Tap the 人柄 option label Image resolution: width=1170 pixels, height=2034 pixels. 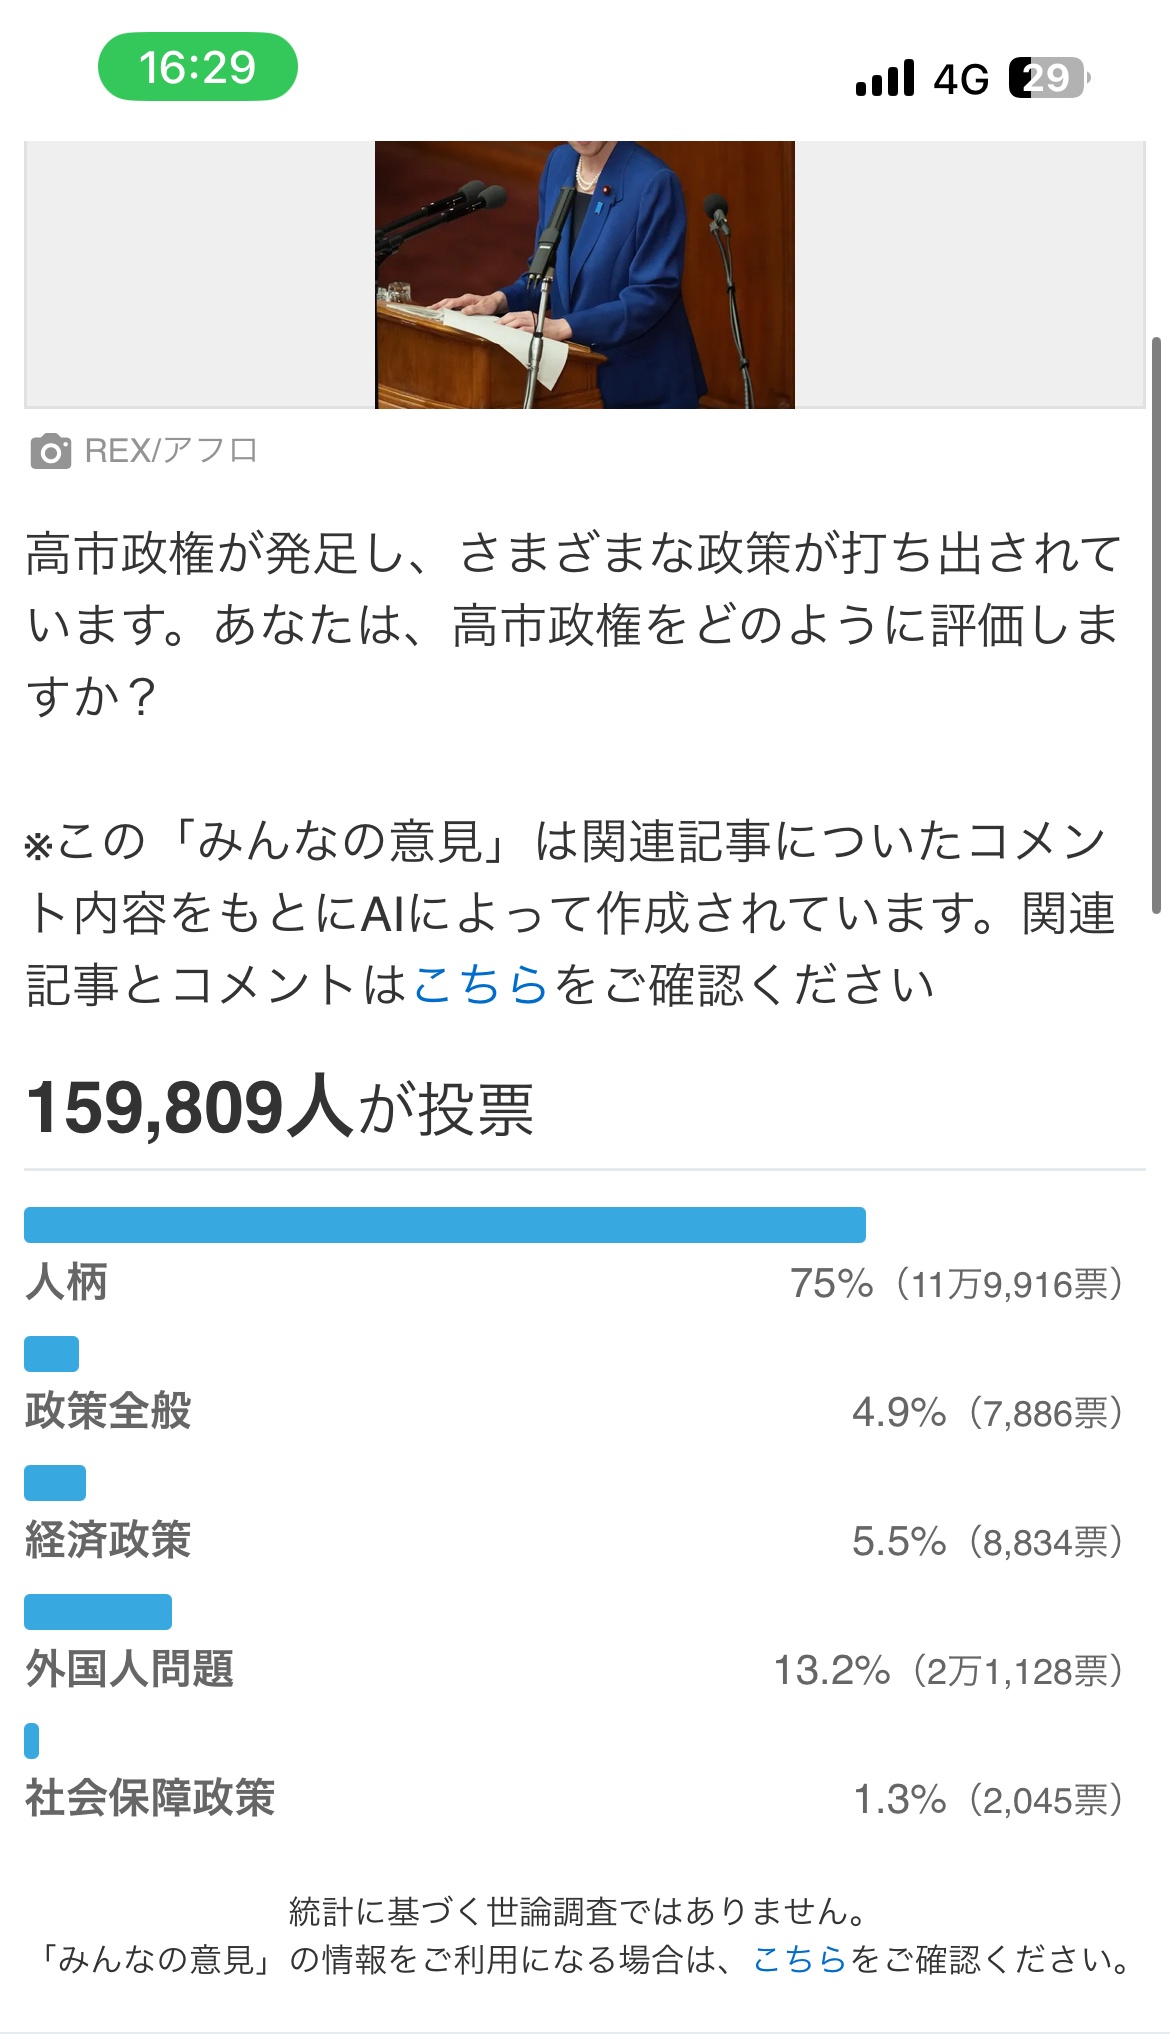click(66, 1282)
